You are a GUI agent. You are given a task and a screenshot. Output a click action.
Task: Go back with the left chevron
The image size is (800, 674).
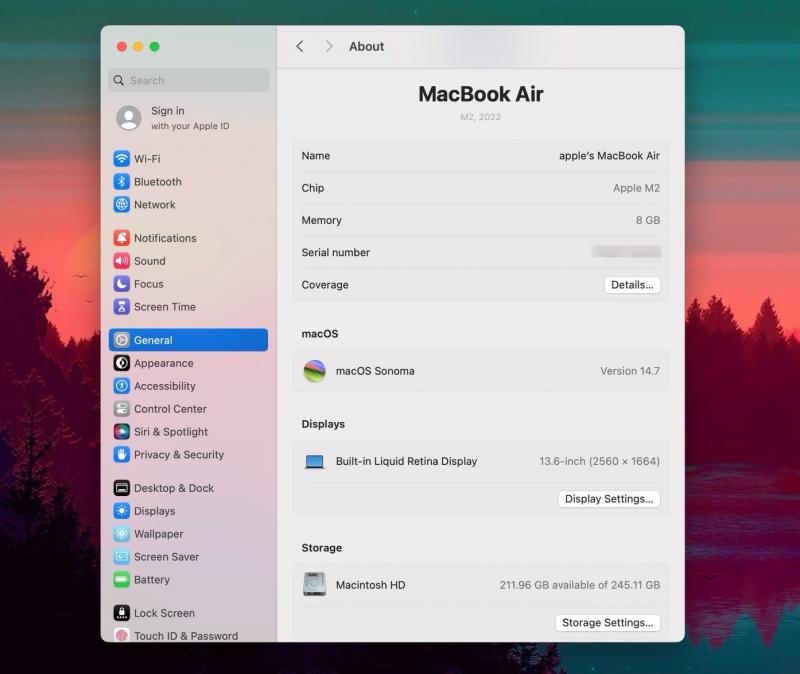[300, 46]
